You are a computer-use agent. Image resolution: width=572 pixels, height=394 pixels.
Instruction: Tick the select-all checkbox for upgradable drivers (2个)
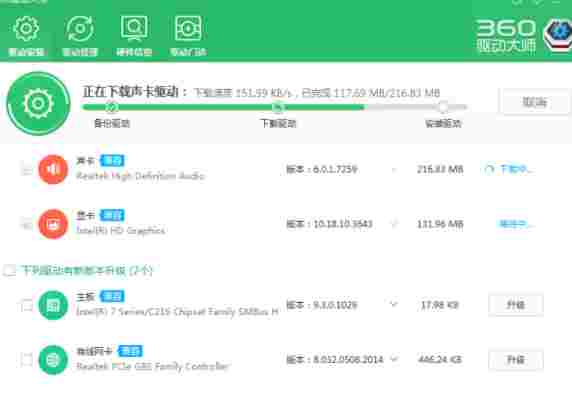(x=9, y=271)
